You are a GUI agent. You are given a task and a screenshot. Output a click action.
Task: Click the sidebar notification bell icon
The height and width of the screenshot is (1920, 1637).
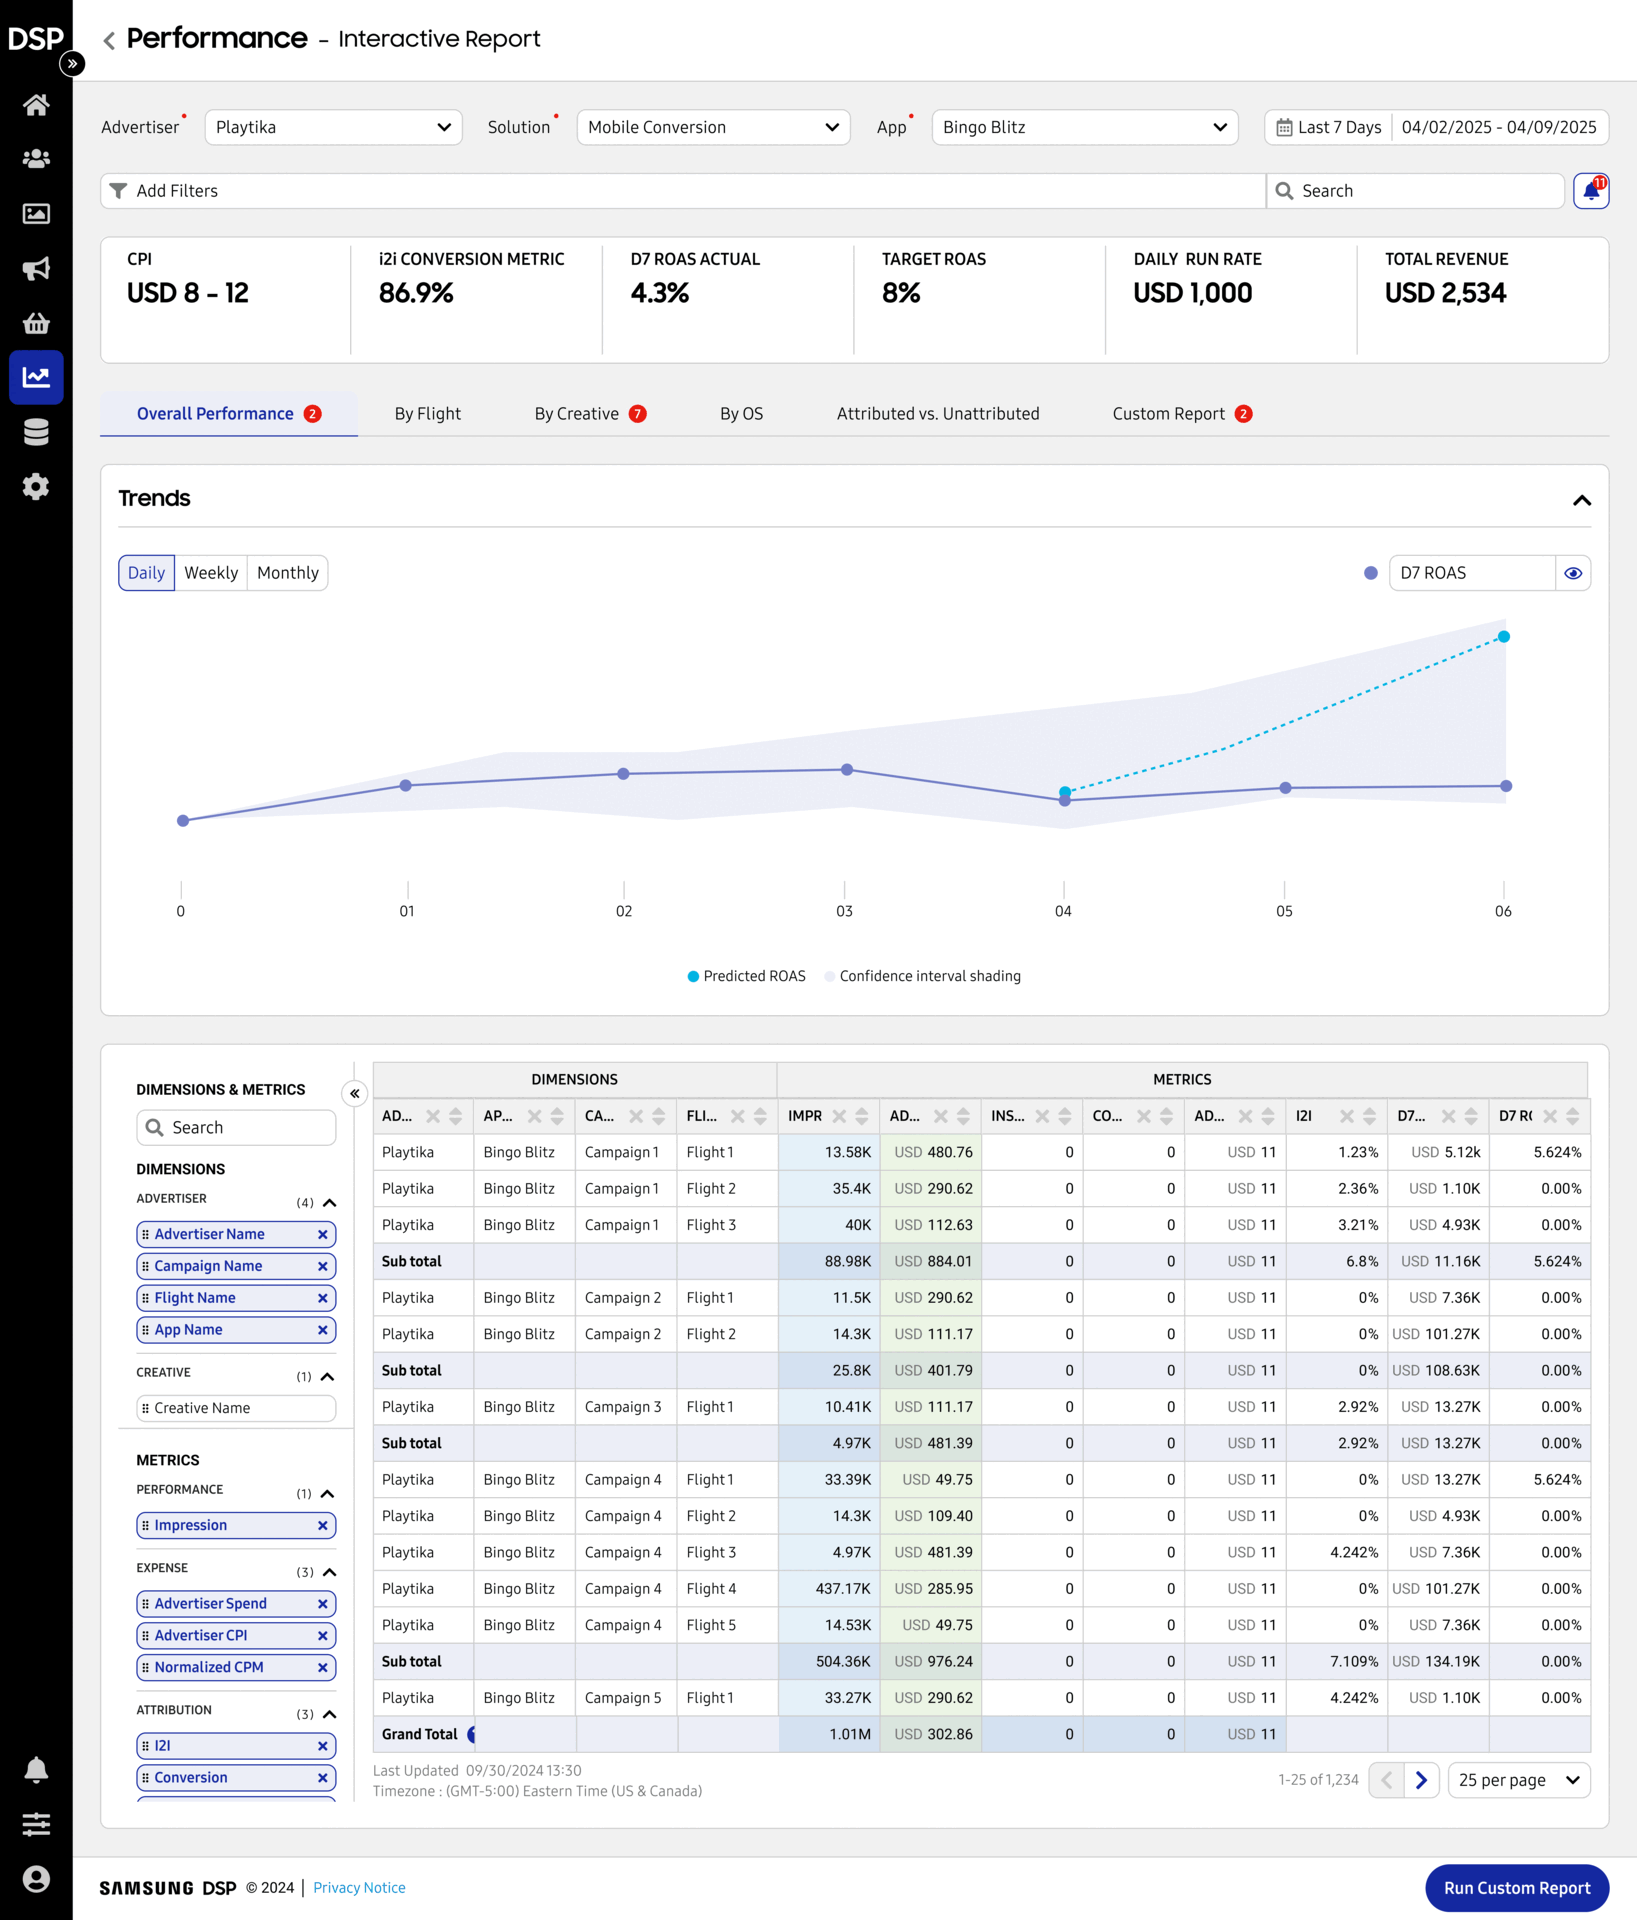tap(36, 1770)
